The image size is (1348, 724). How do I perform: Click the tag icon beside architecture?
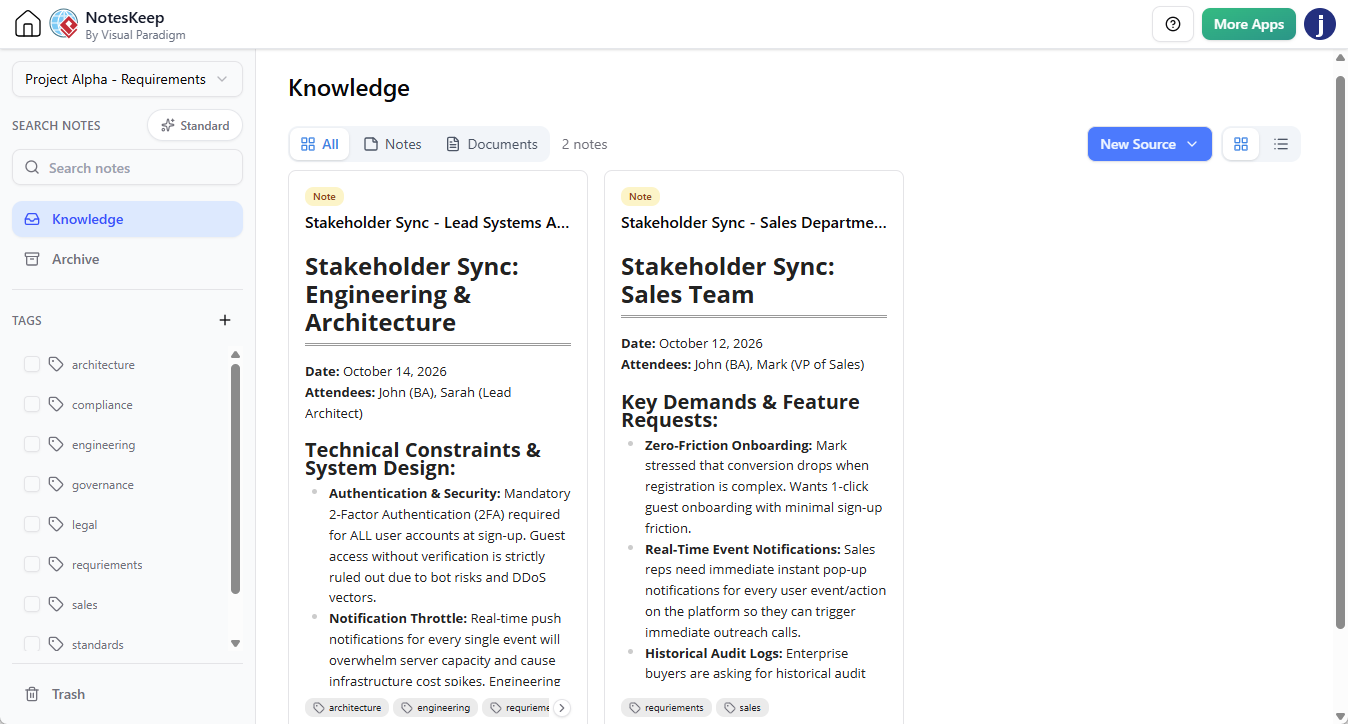coord(56,365)
